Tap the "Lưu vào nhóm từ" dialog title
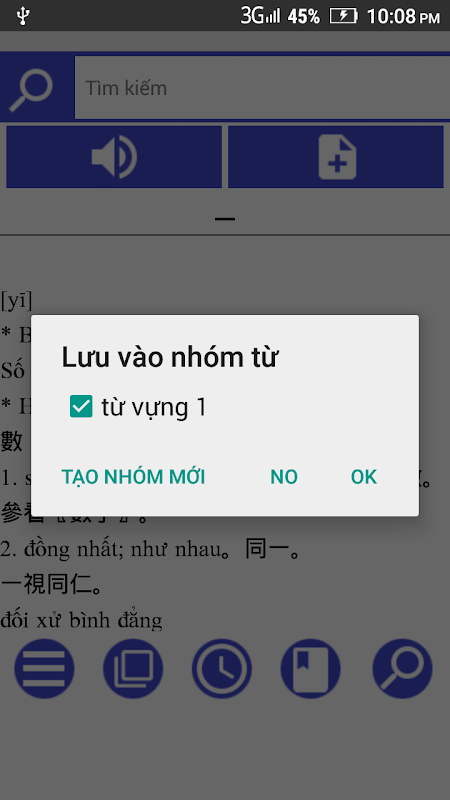Viewport: 450px width, 800px height. tap(169, 357)
